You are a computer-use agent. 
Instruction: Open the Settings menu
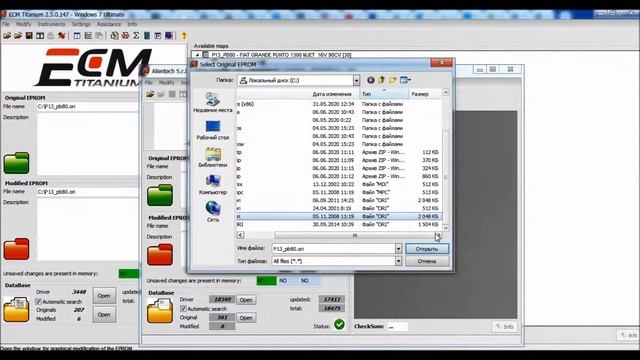81,24
